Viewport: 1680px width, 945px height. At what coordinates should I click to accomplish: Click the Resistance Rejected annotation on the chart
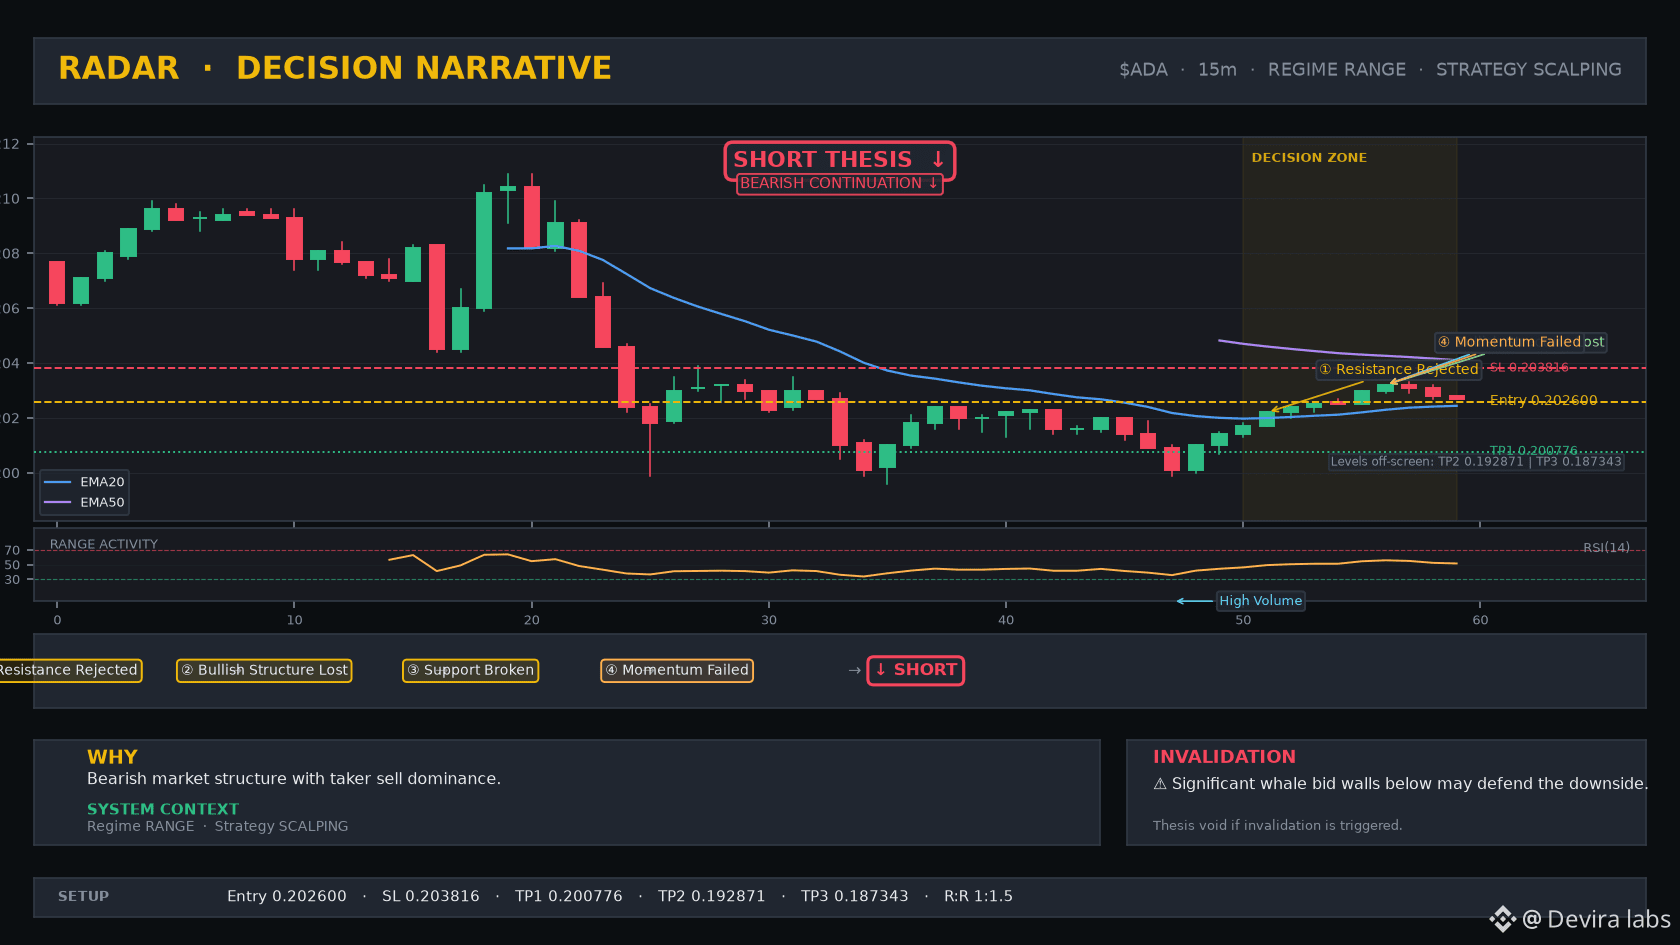click(1398, 369)
